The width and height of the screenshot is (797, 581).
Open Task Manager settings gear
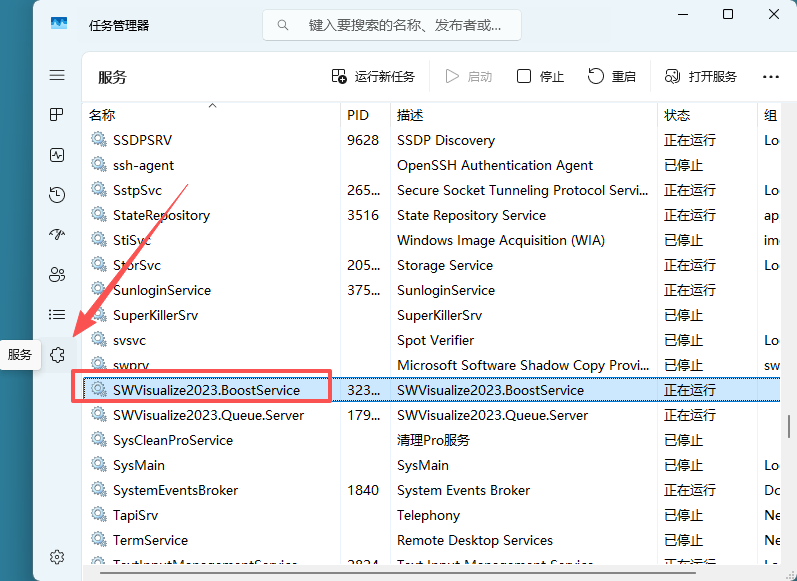tap(57, 557)
